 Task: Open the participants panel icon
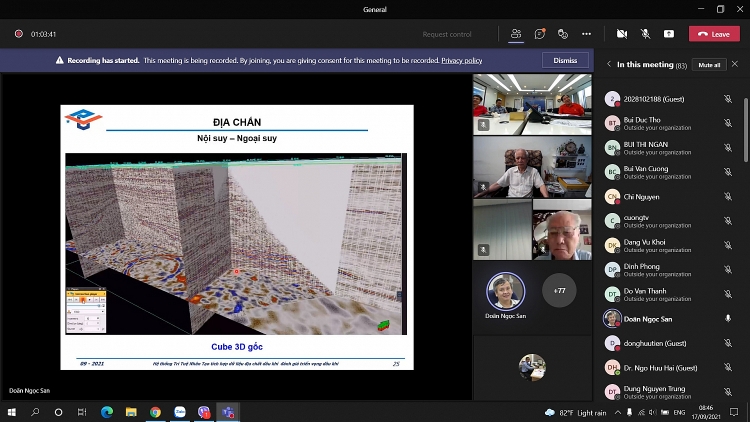pyautogui.click(x=516, y=34)
